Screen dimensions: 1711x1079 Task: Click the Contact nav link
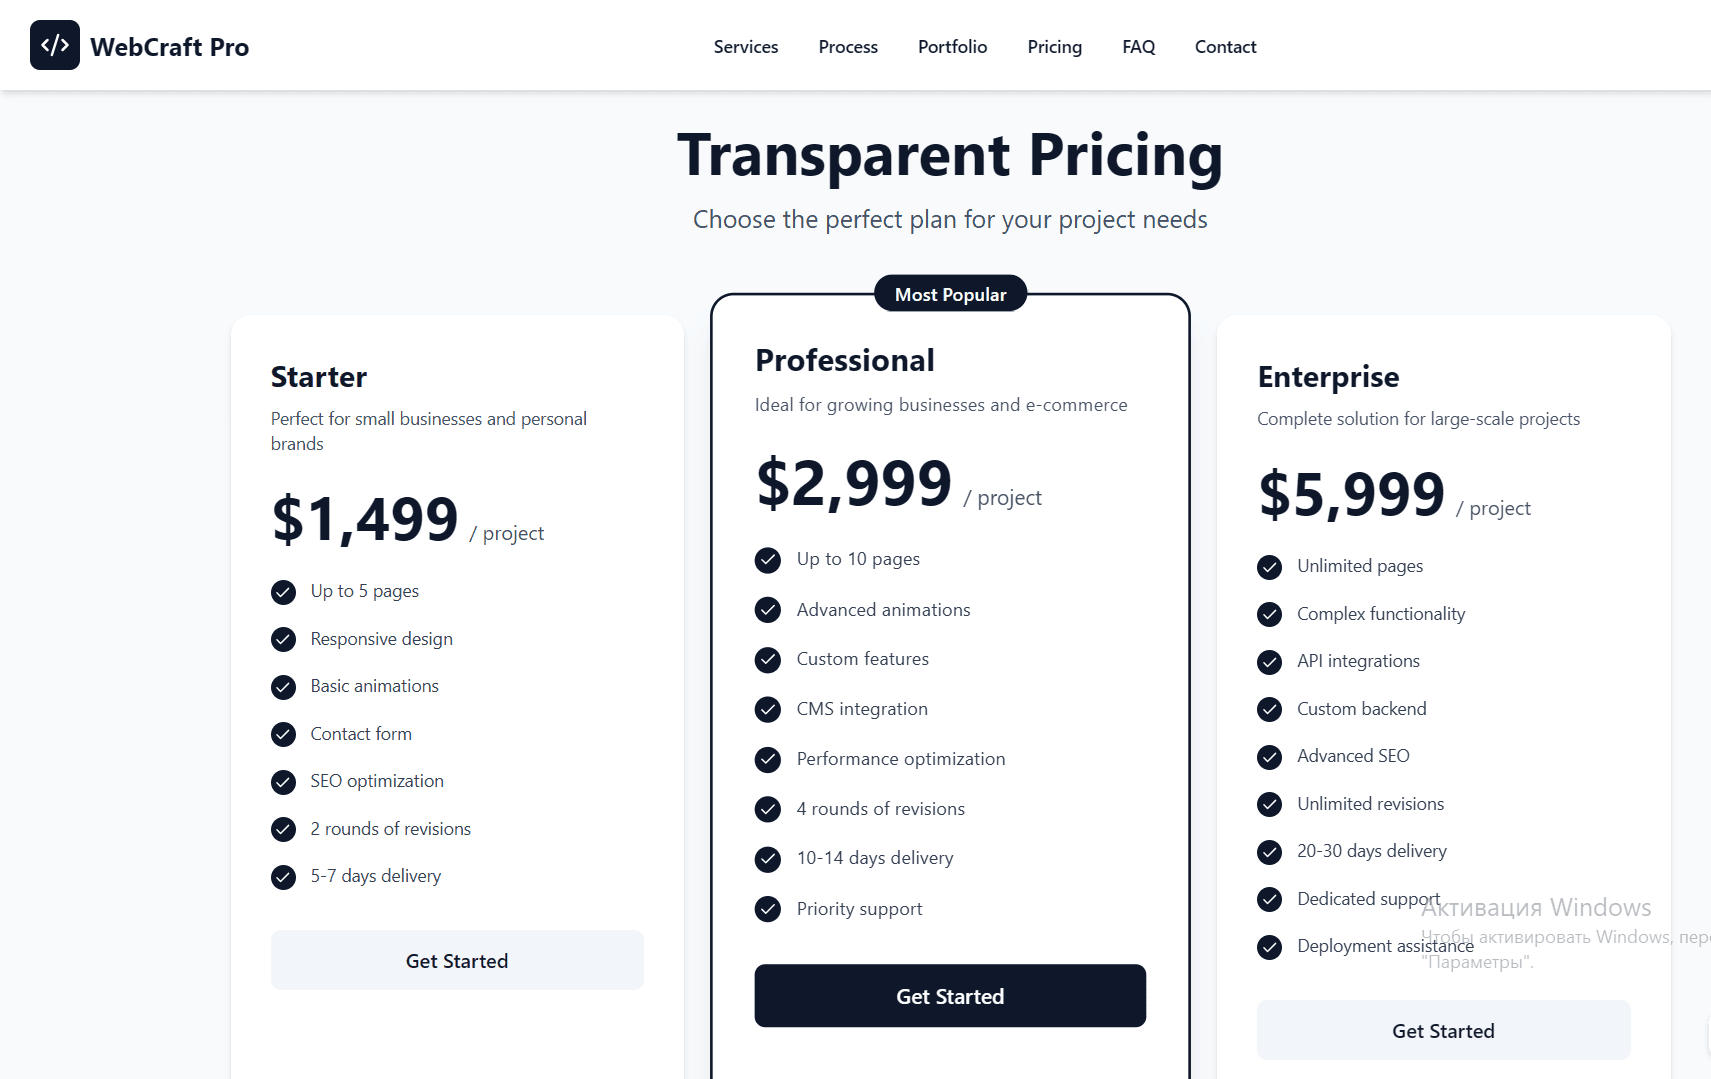(x=1225, y=47)
